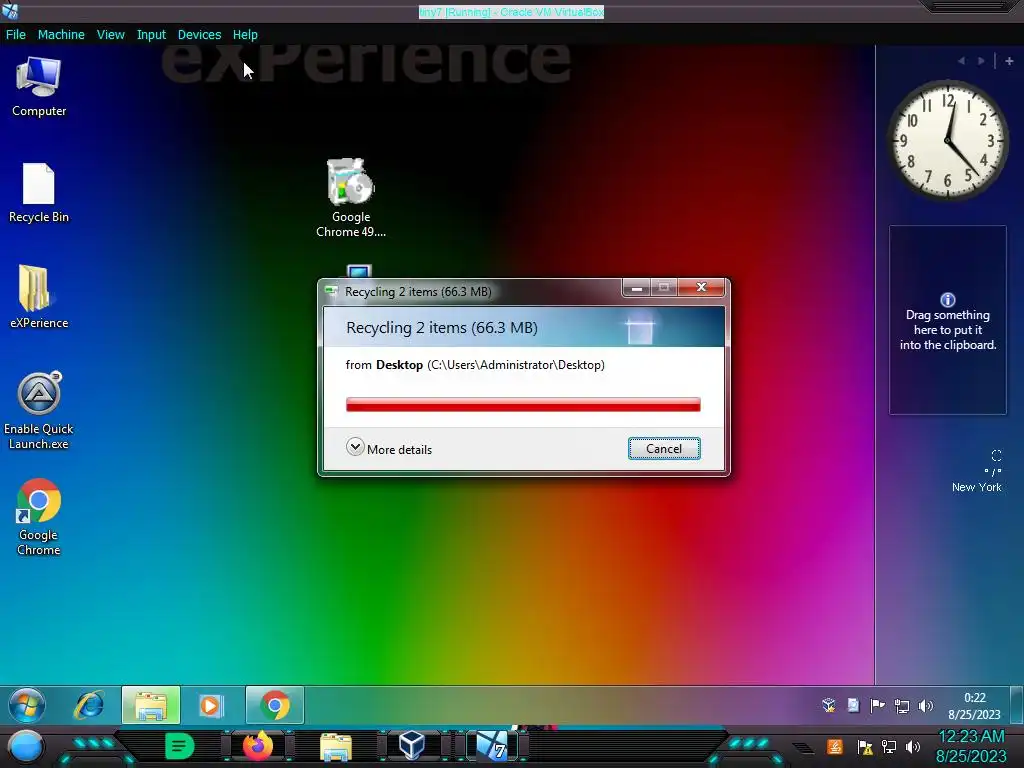Select the eXPerience folder icon
Screen dimensions: 1024x768
click(x=39, y=297)
